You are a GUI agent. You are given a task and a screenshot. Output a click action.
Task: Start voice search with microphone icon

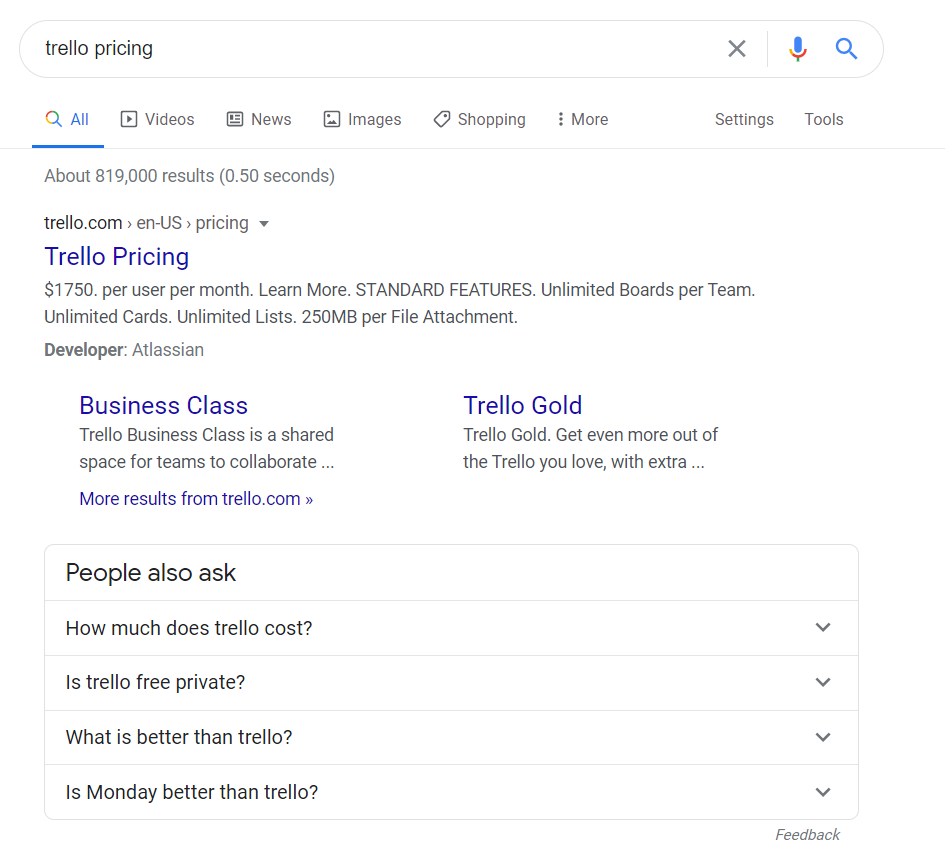pyautogui.click(x=797, y=49)
